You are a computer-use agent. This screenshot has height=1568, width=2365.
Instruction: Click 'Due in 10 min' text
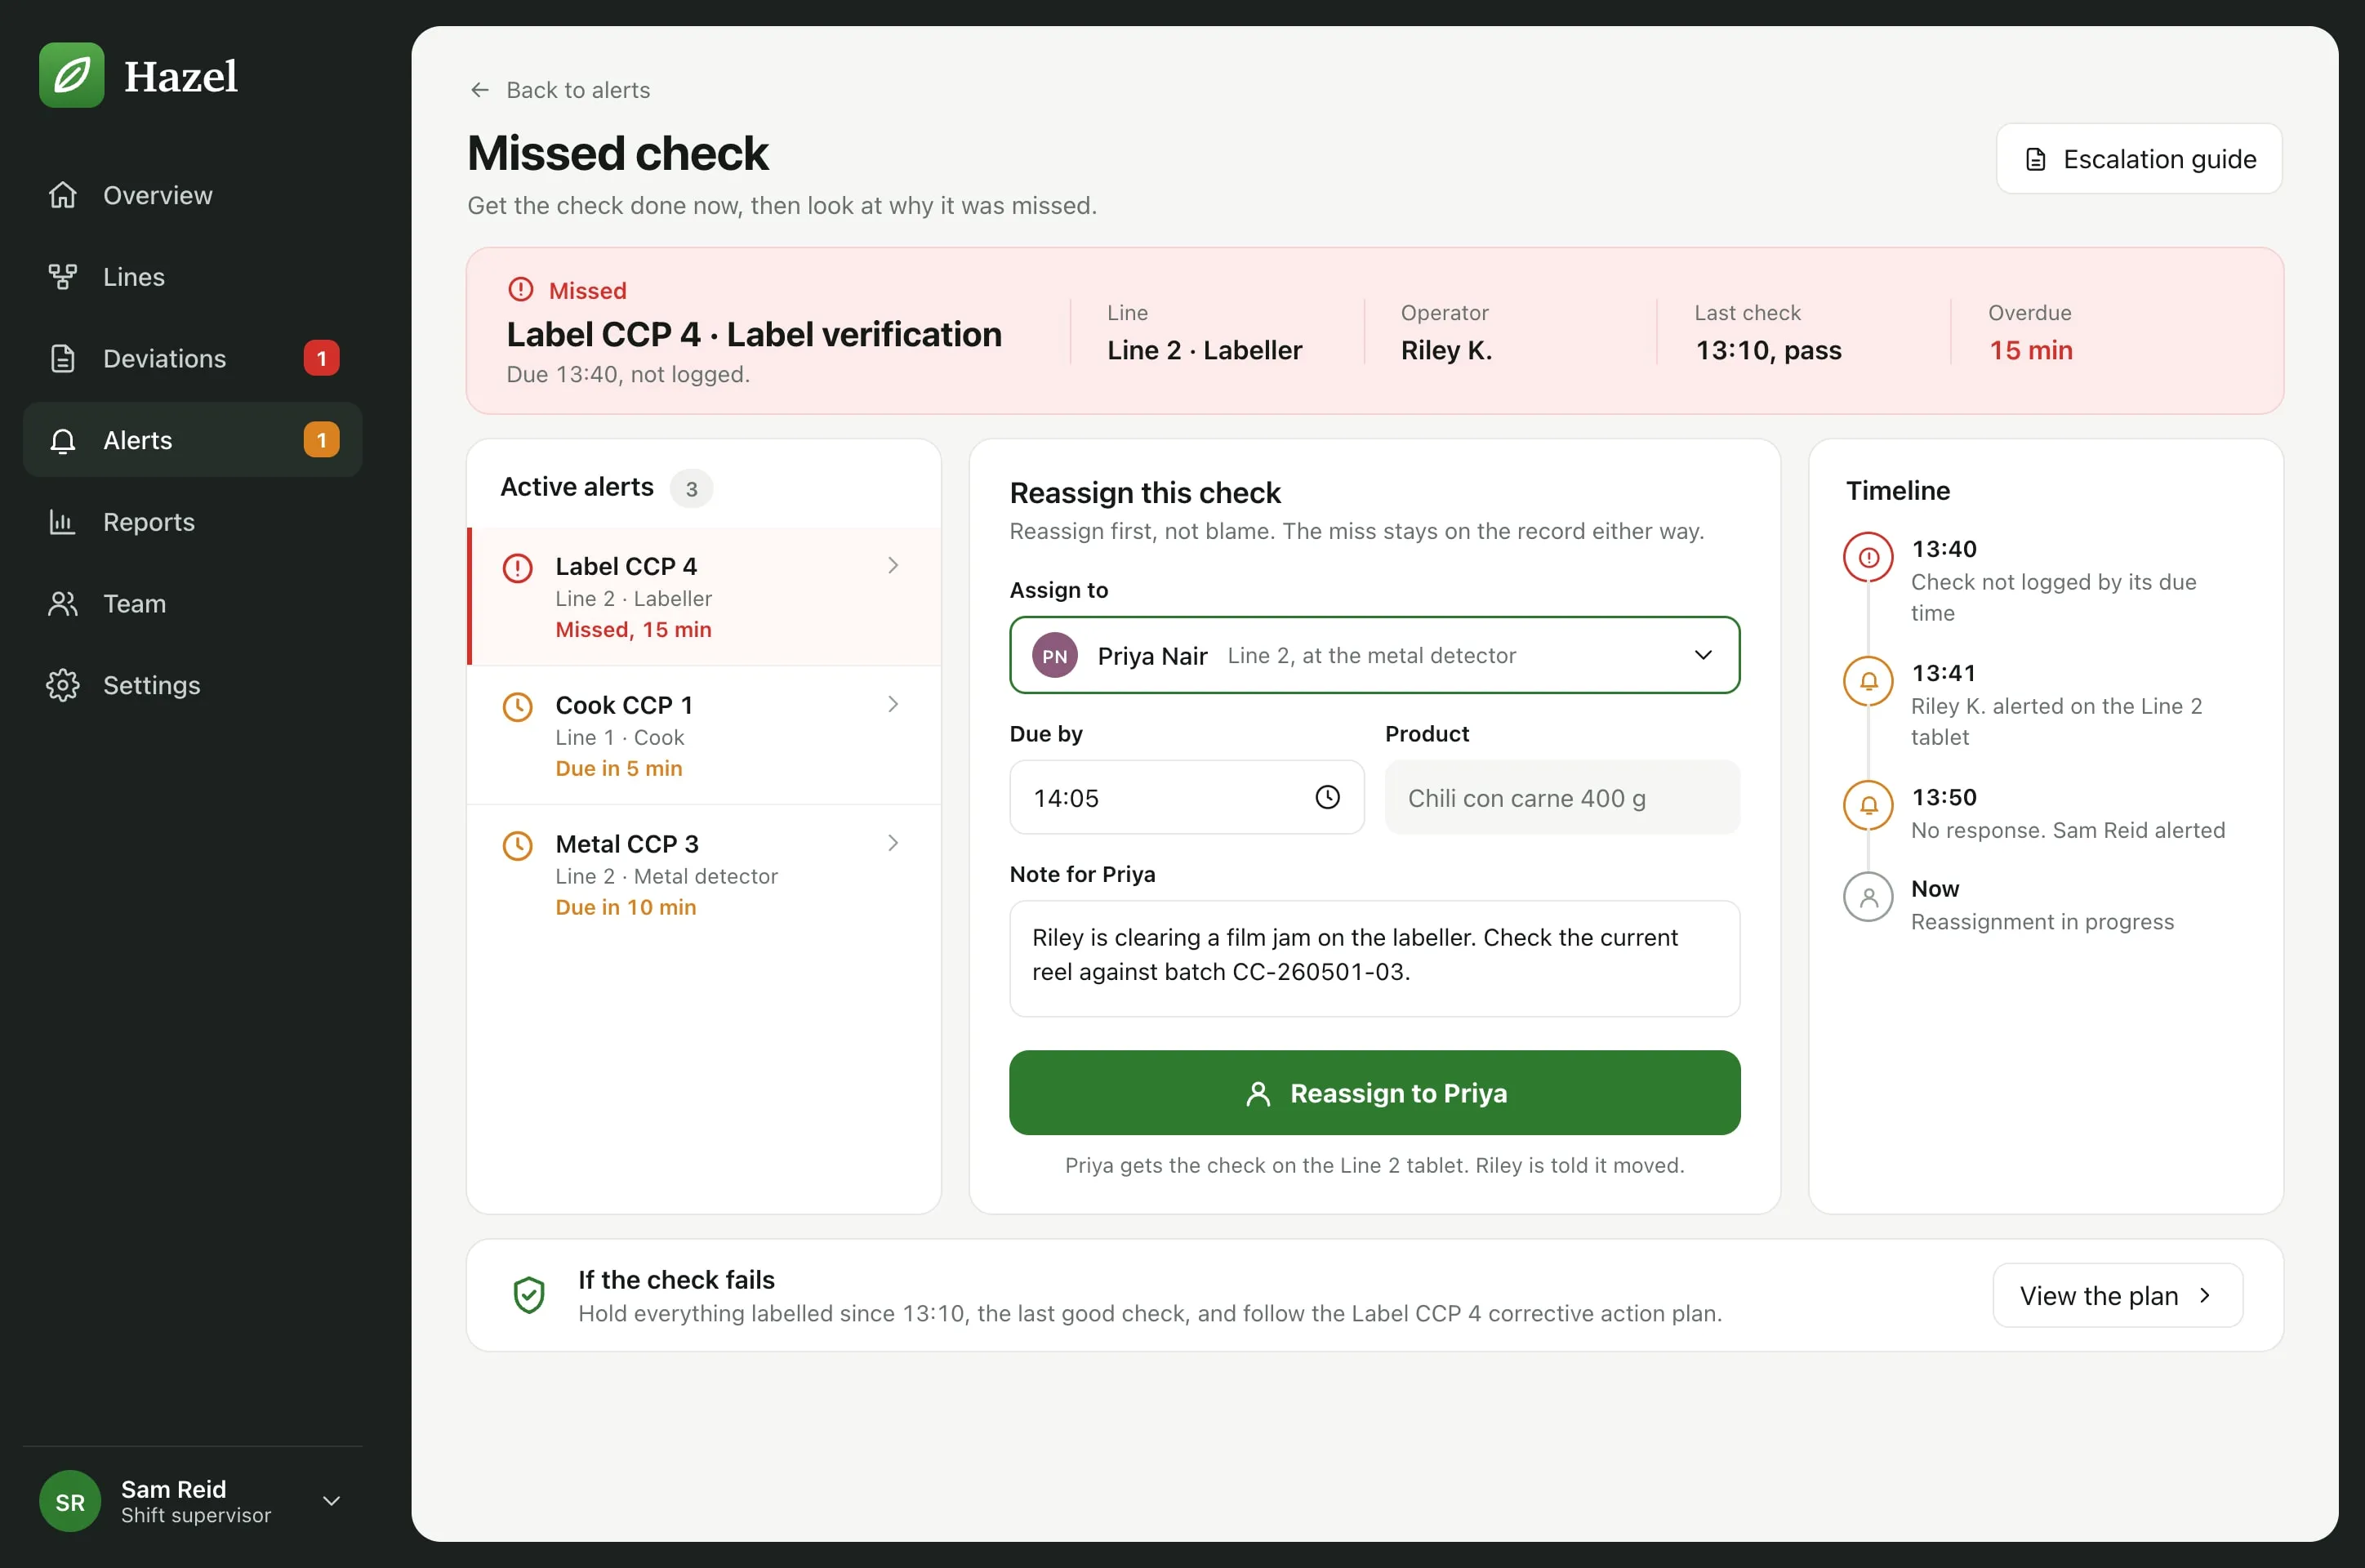[x=625, y=908]
